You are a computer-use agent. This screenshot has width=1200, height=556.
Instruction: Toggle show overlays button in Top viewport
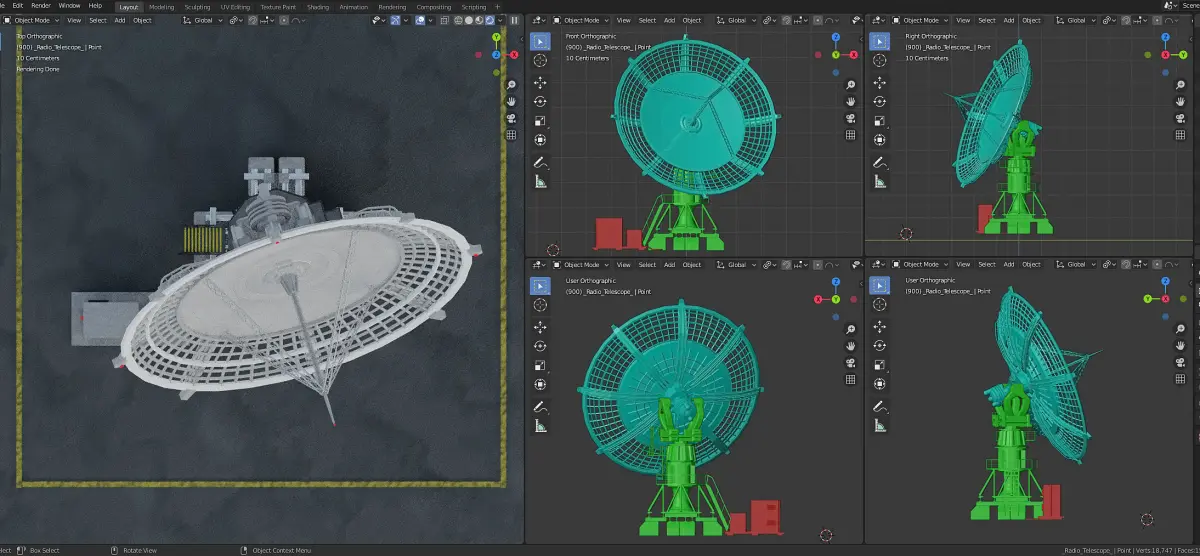click(419, 20)
